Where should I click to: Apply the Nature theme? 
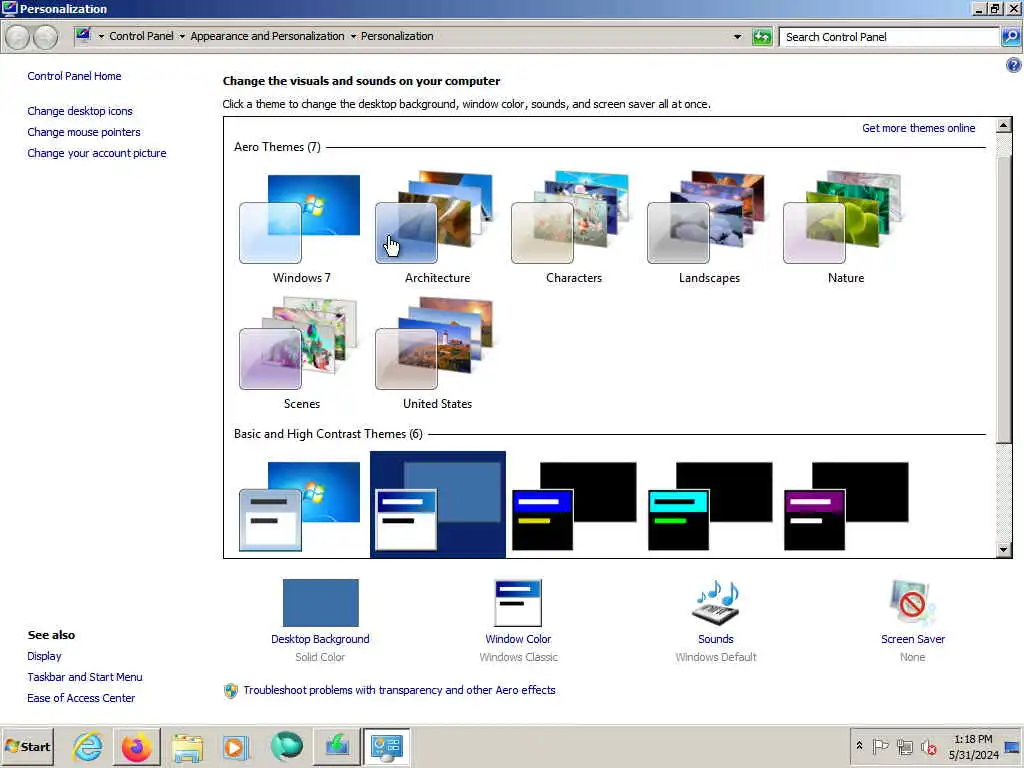click(845, 228)
